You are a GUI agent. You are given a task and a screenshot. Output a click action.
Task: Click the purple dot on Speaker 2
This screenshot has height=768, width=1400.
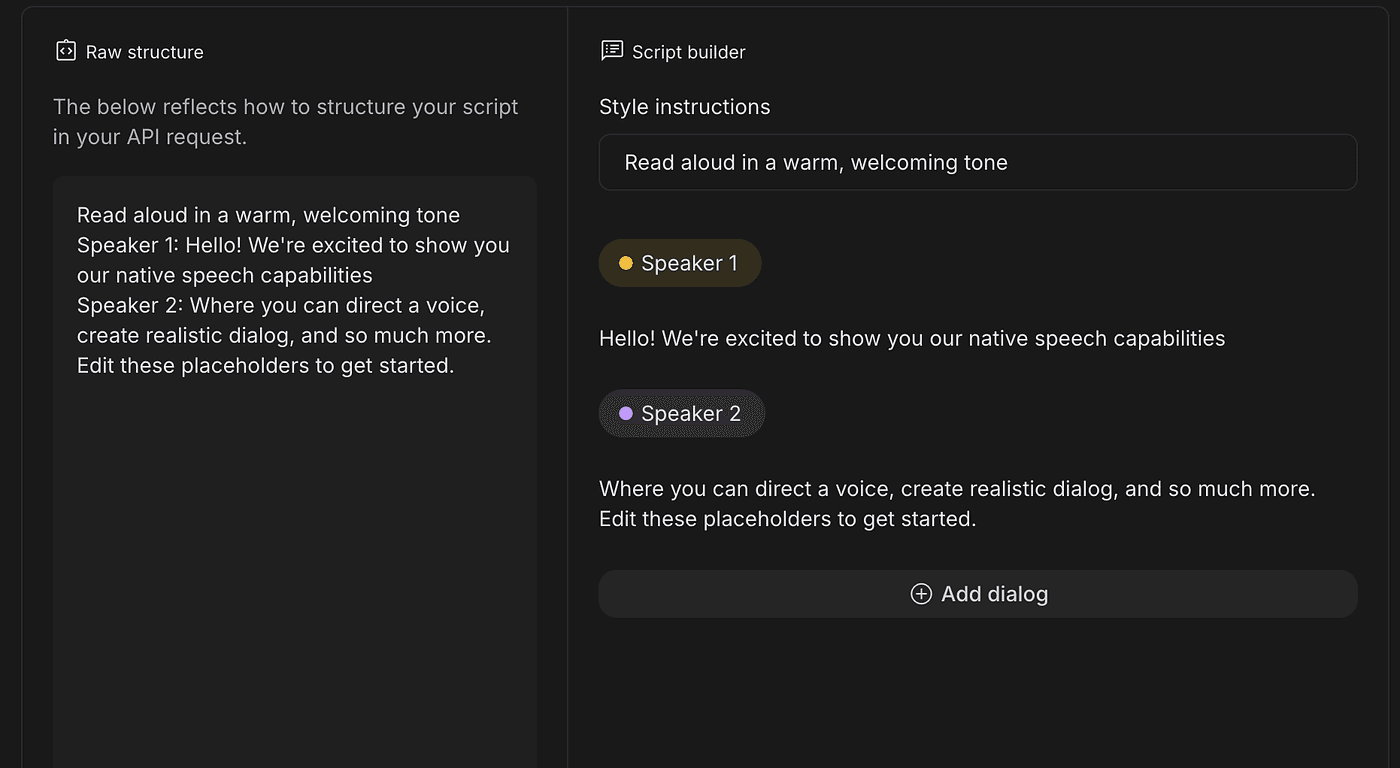pyautogui.click(x=626, y=414)
